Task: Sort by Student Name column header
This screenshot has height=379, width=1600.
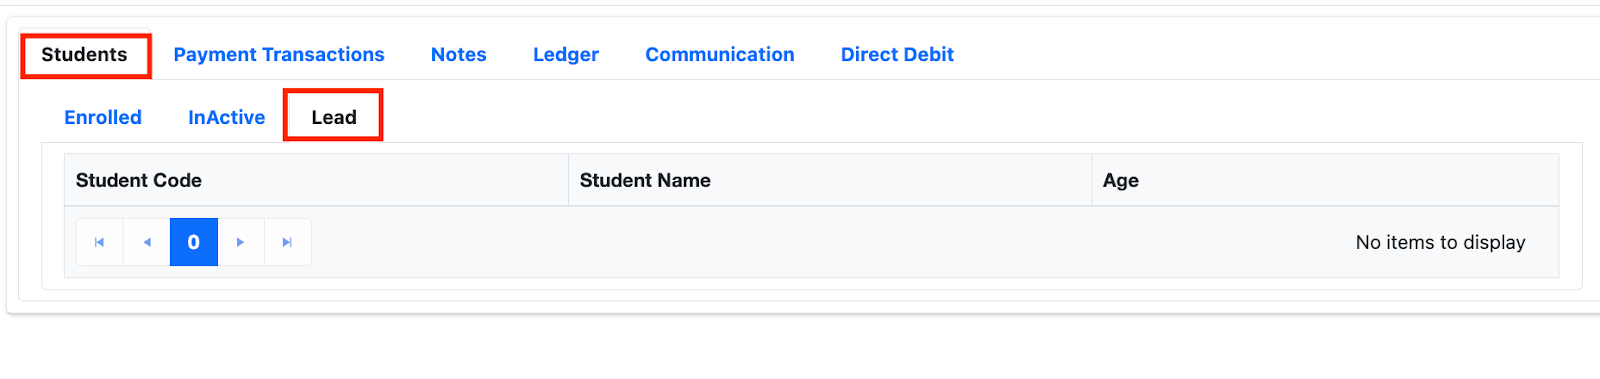Action: (829, 180)
